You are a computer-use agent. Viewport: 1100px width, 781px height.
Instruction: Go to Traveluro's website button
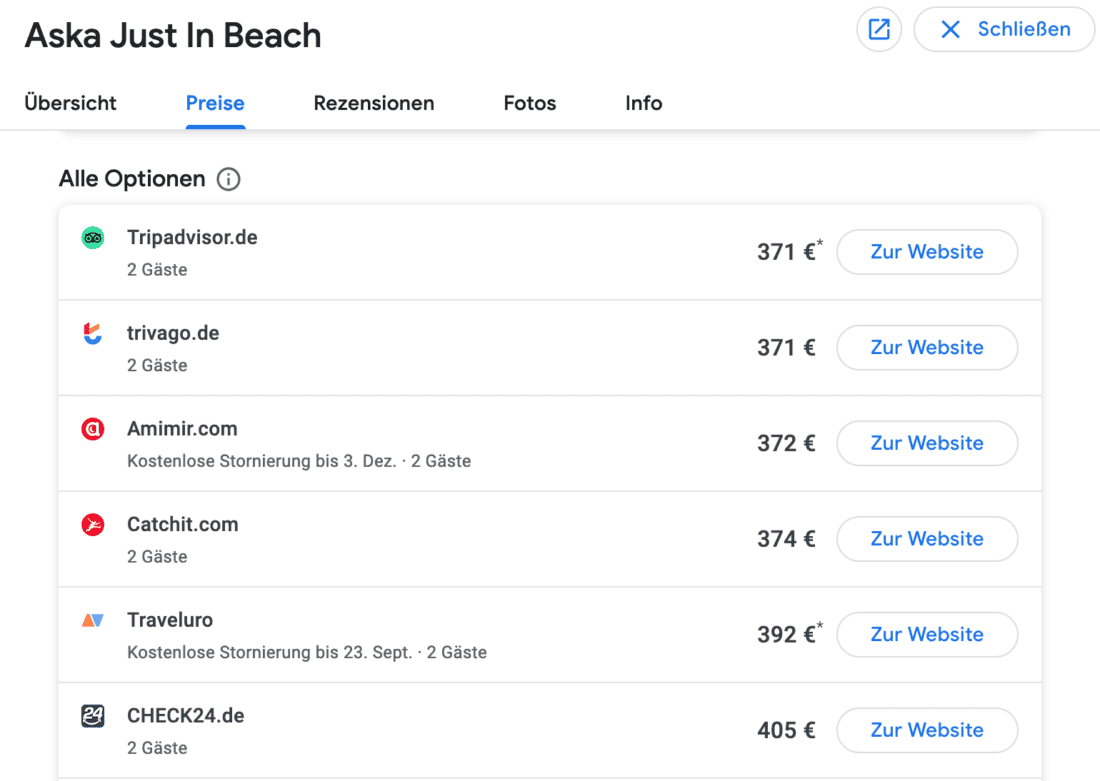point(927,634)
